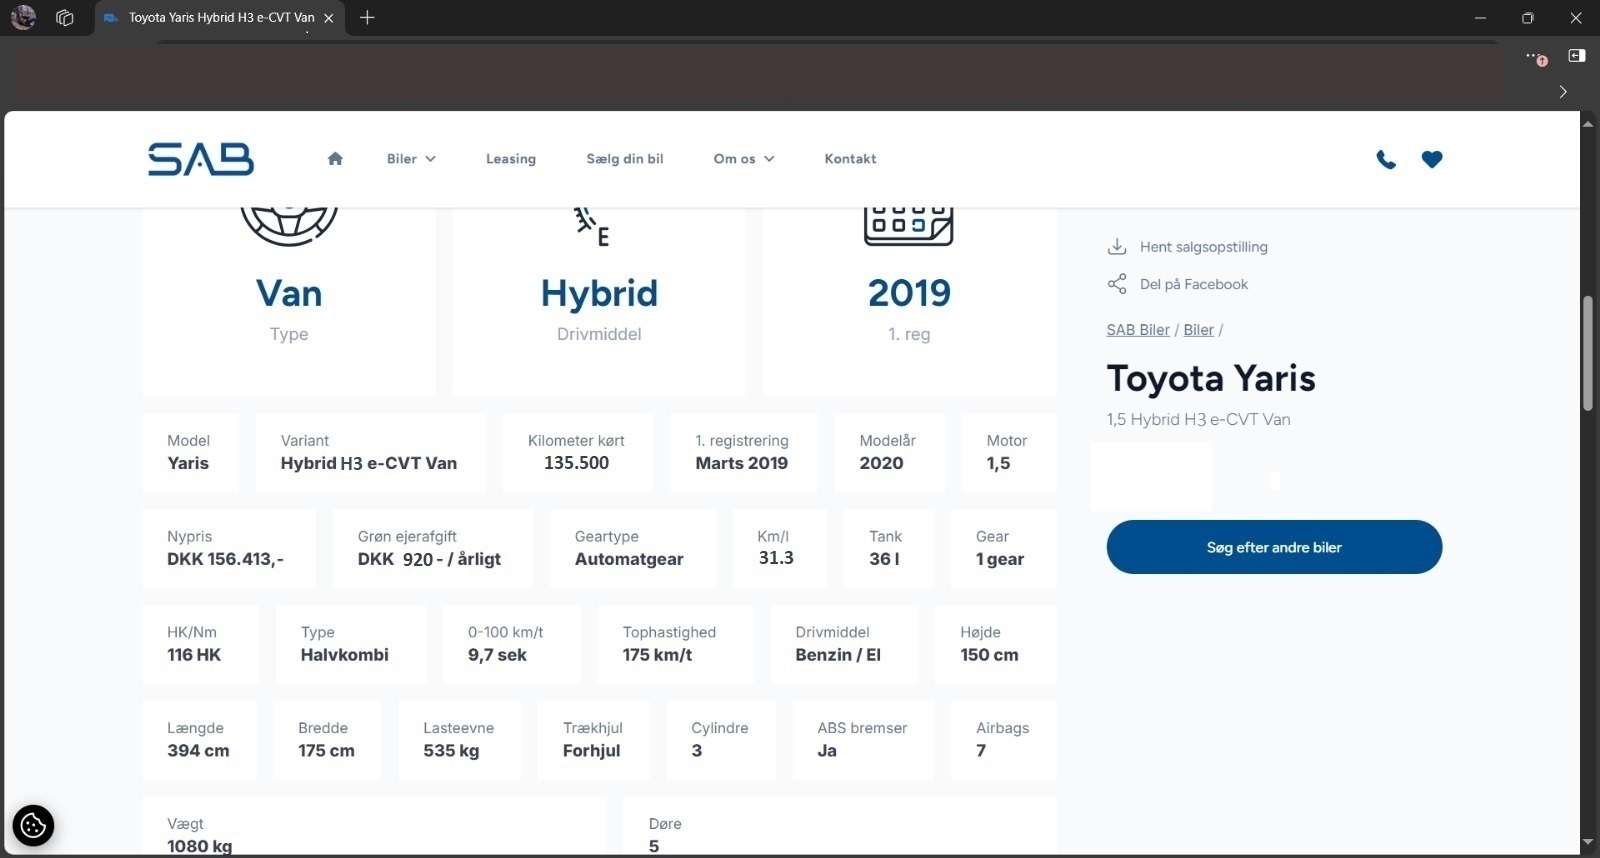Go to the home icon in navbar
The image size is (1600, 858).
point(335,159)
